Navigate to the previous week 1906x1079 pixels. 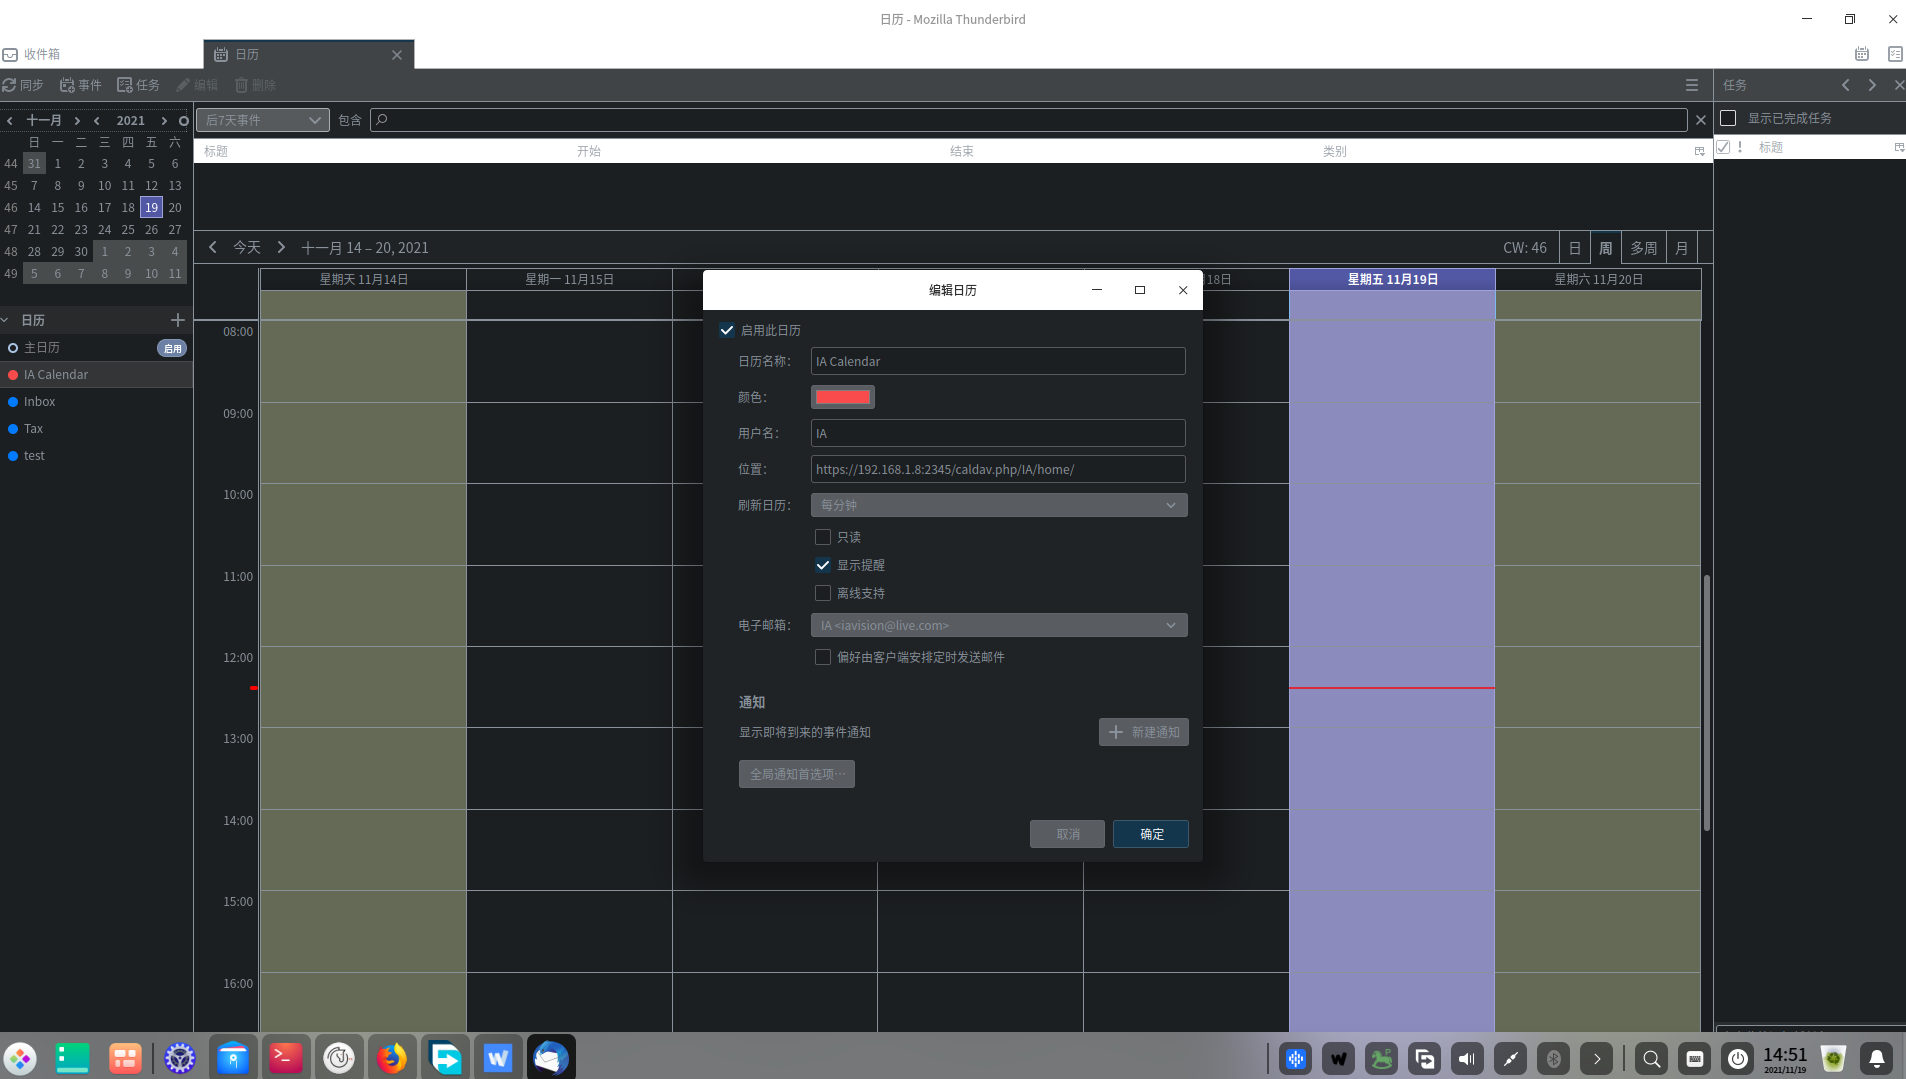click(213, 247)
